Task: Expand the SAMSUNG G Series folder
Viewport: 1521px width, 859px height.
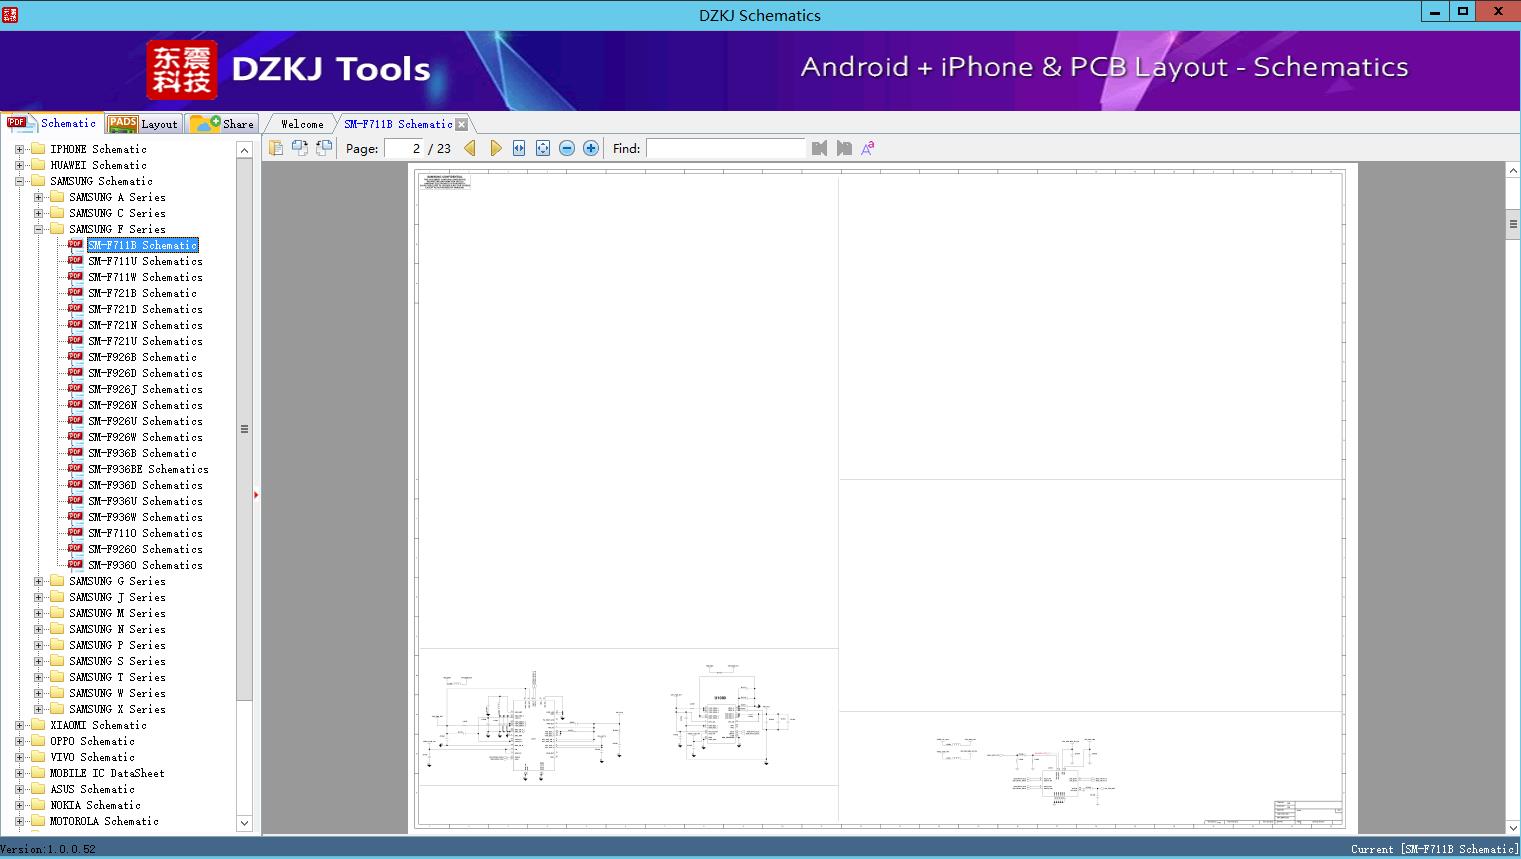Action: (38, 581)
